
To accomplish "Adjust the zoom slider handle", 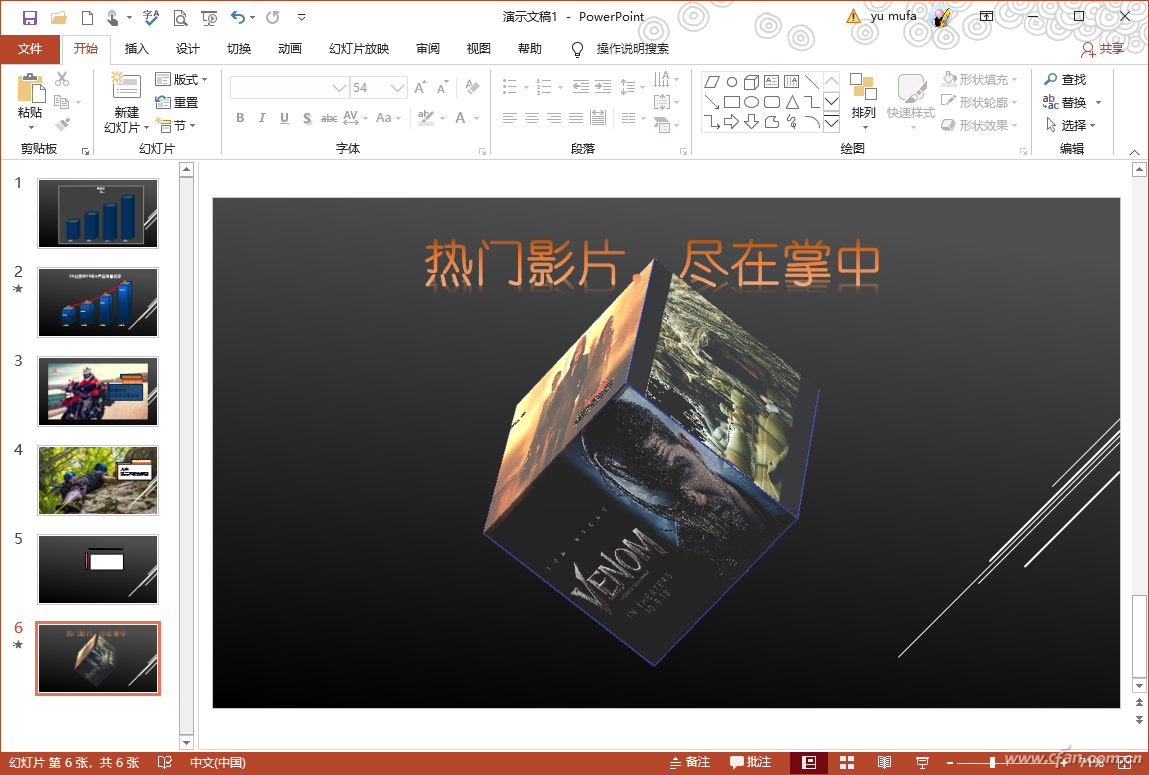I will 992,763.
